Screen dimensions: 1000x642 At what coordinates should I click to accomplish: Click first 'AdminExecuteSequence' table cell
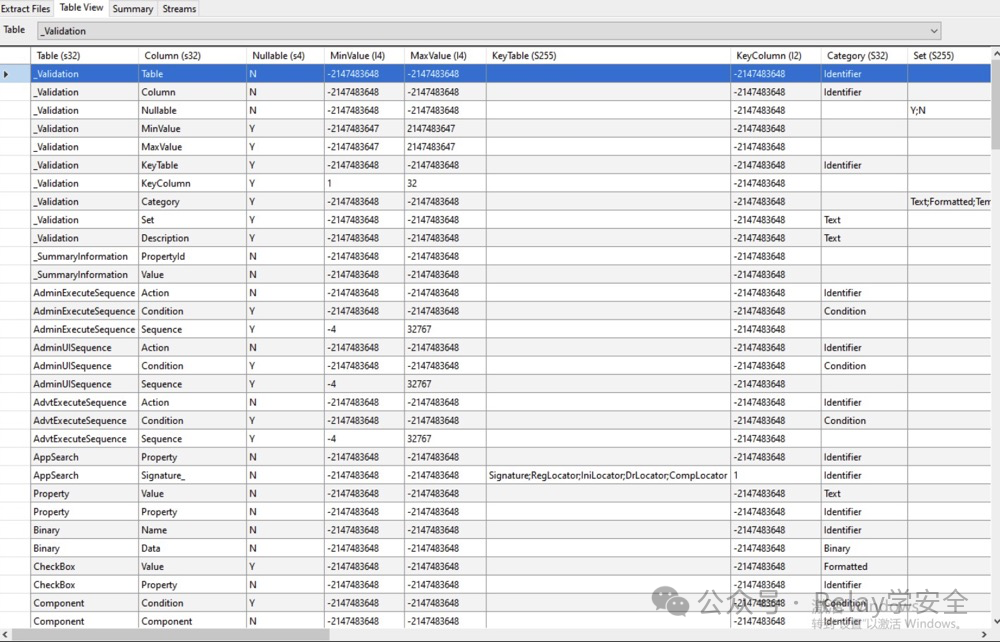point(84,293)
